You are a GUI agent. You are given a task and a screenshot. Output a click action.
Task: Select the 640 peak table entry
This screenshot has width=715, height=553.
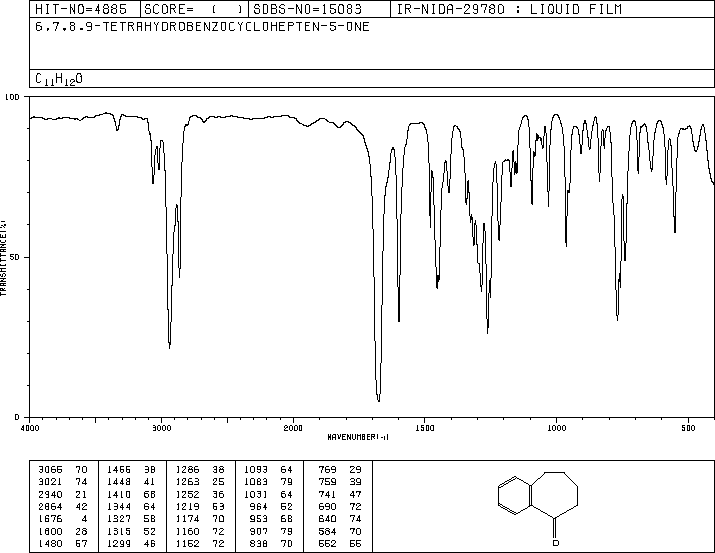pyautogui.click(x=340, y=519)
